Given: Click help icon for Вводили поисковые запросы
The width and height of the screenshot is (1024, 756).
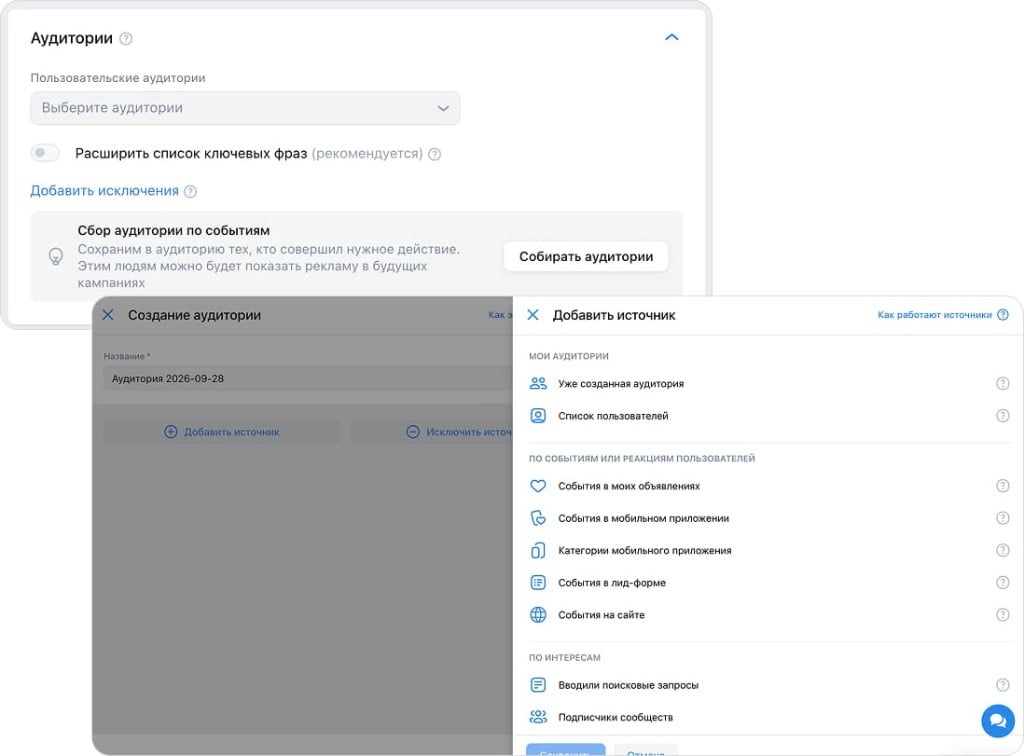Looking at the screenshot, I should [1002, 685].
